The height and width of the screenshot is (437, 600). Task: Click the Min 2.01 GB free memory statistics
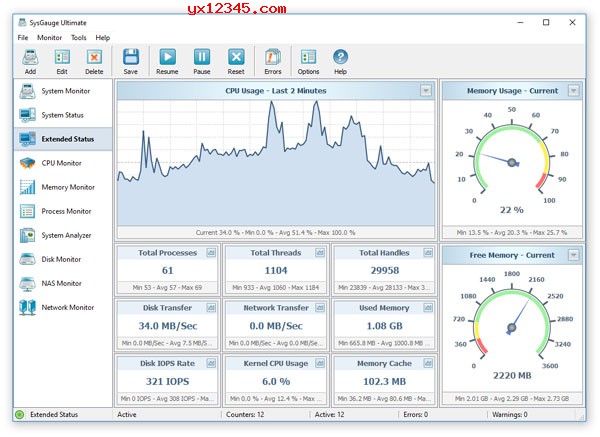tap(512, 398)
